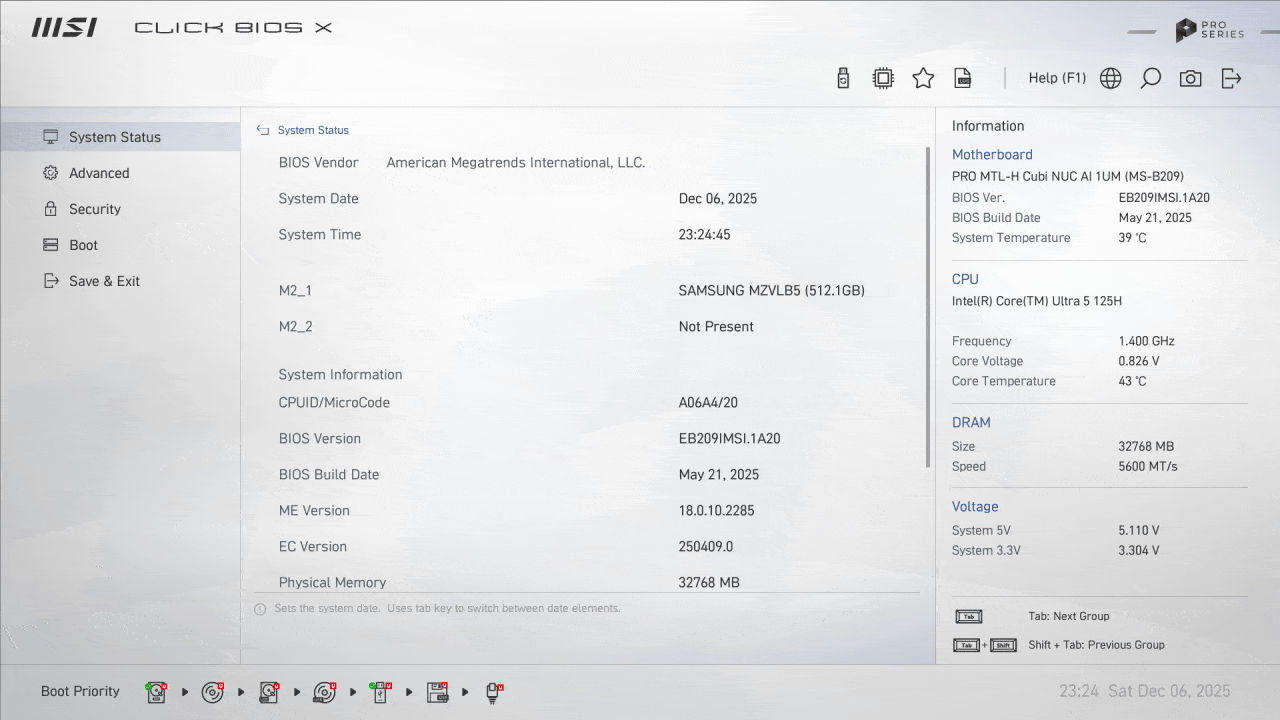This screenshot has height=720, width=1280.
Task: Go to the Boot menu
Action: [x=83, y=245]
